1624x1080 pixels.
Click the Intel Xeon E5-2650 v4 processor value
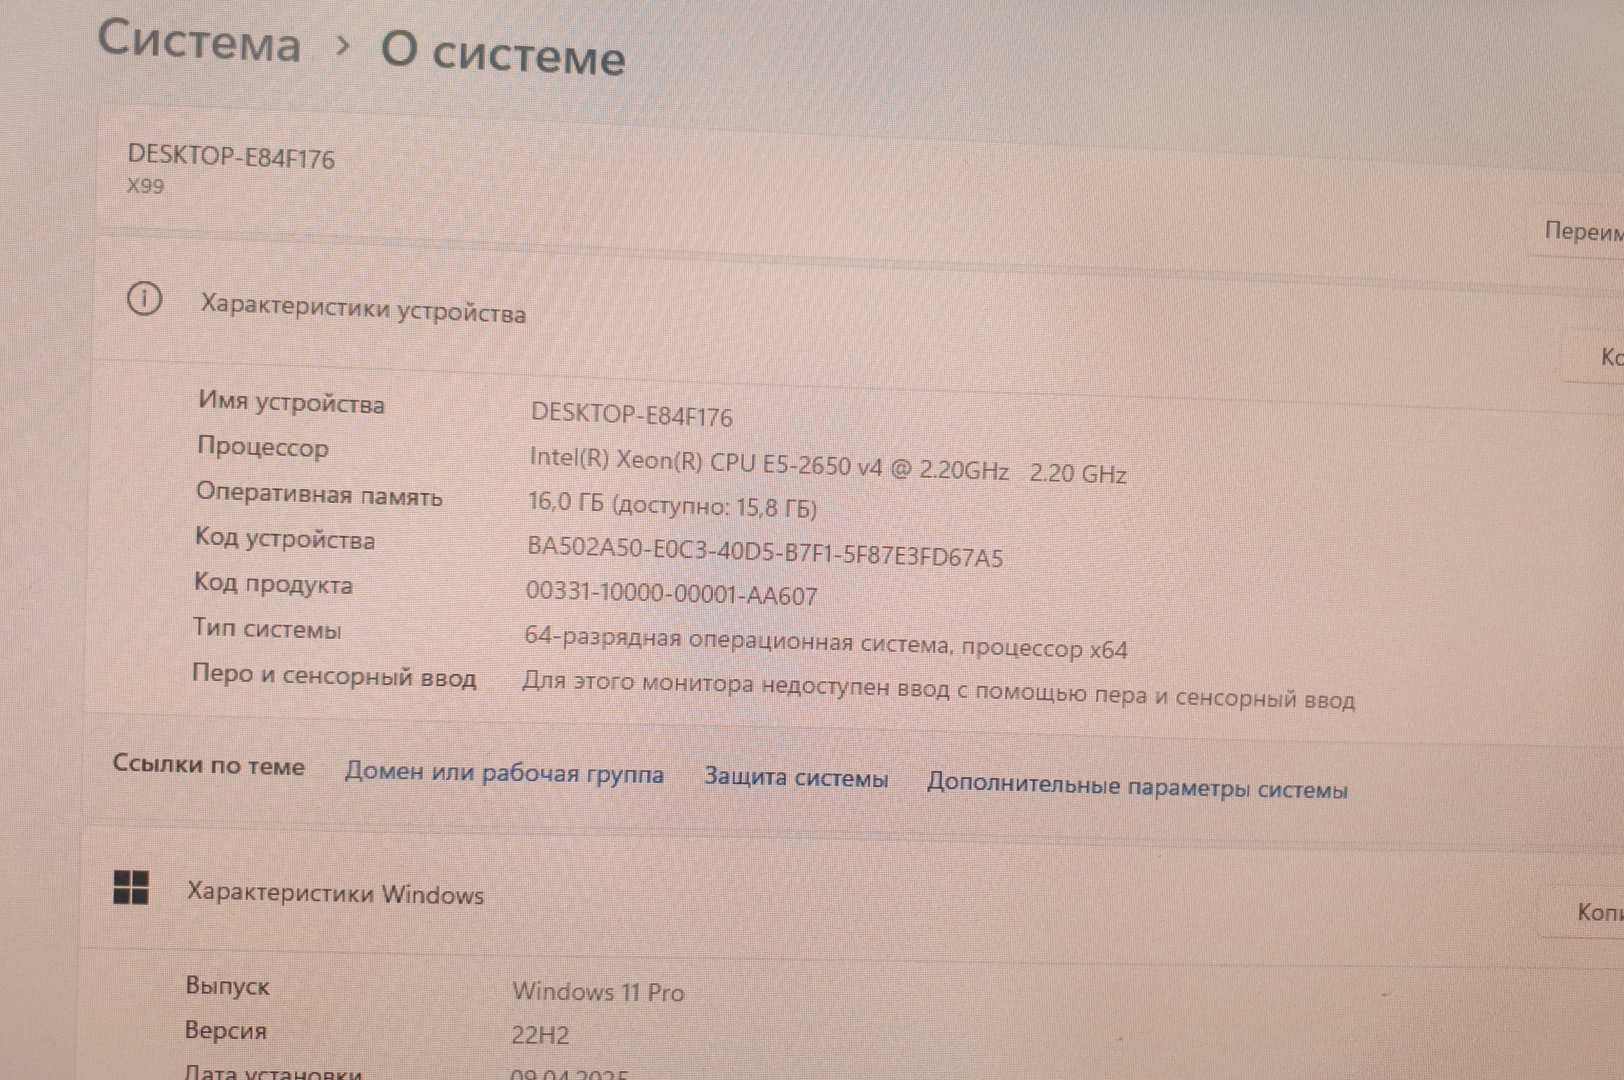tap(827, 466)
